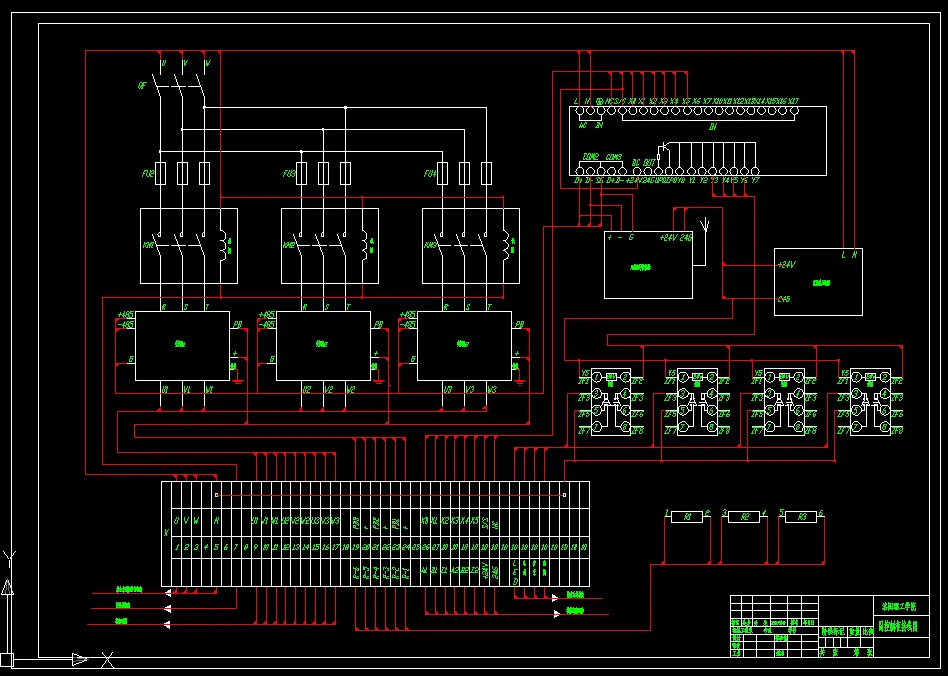Click the UCS Y axis arrow
This screenshot has height=676, width=948.
(7, 587)
